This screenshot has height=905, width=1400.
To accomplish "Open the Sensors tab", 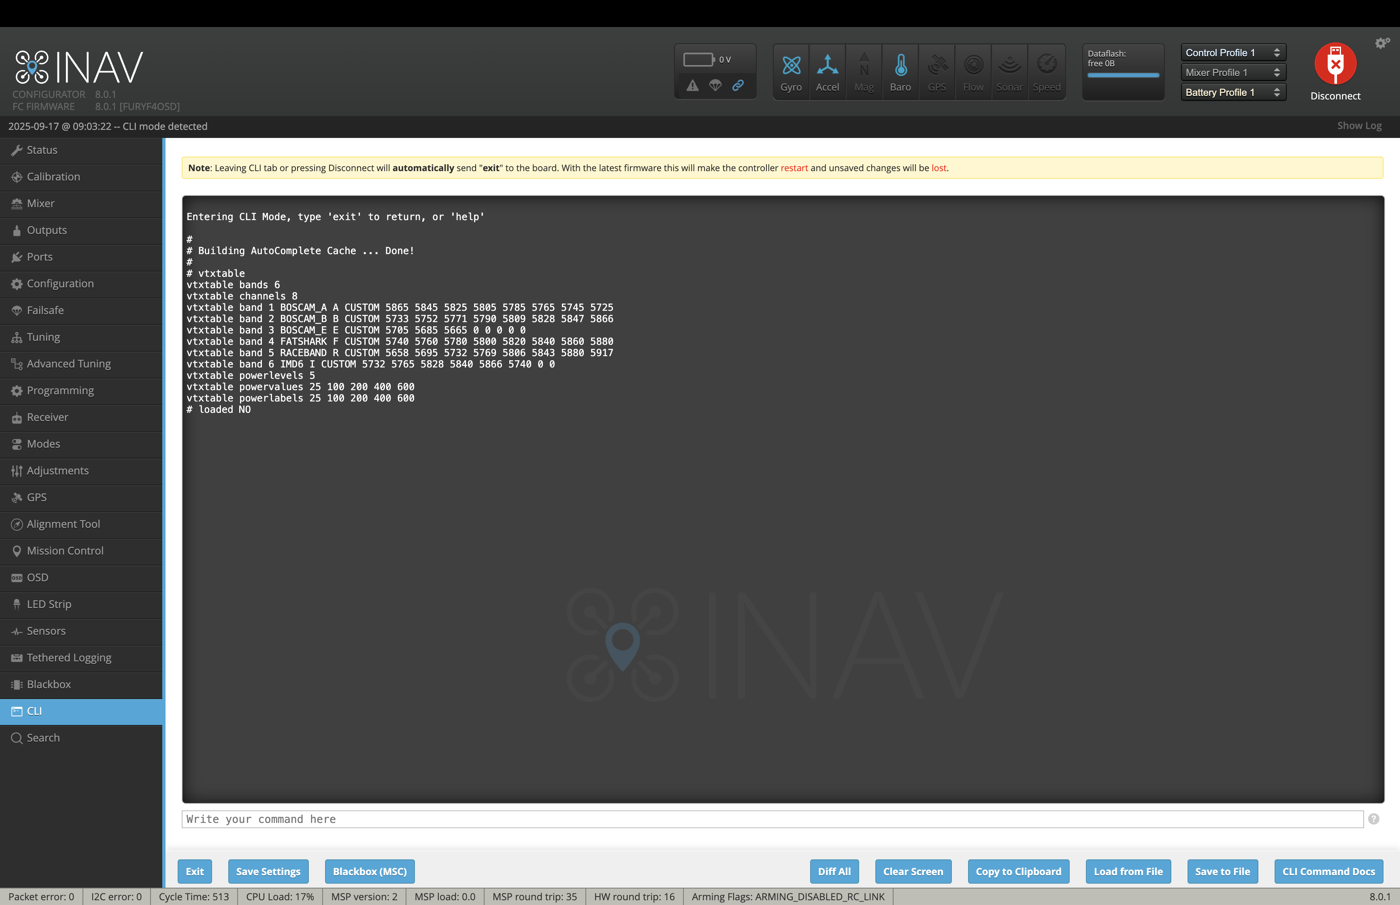I will [x=81, y=631].
